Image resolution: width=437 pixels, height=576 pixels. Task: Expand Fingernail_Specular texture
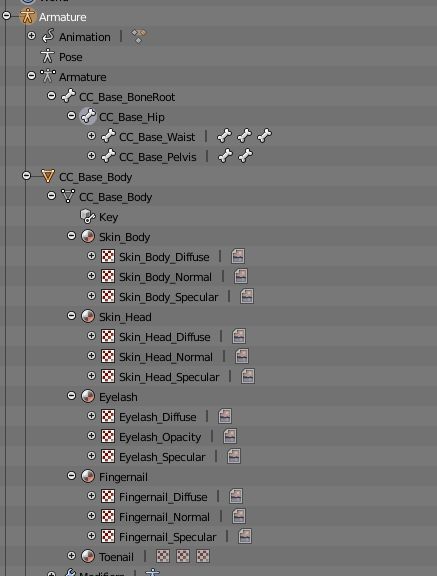[91, 536]
